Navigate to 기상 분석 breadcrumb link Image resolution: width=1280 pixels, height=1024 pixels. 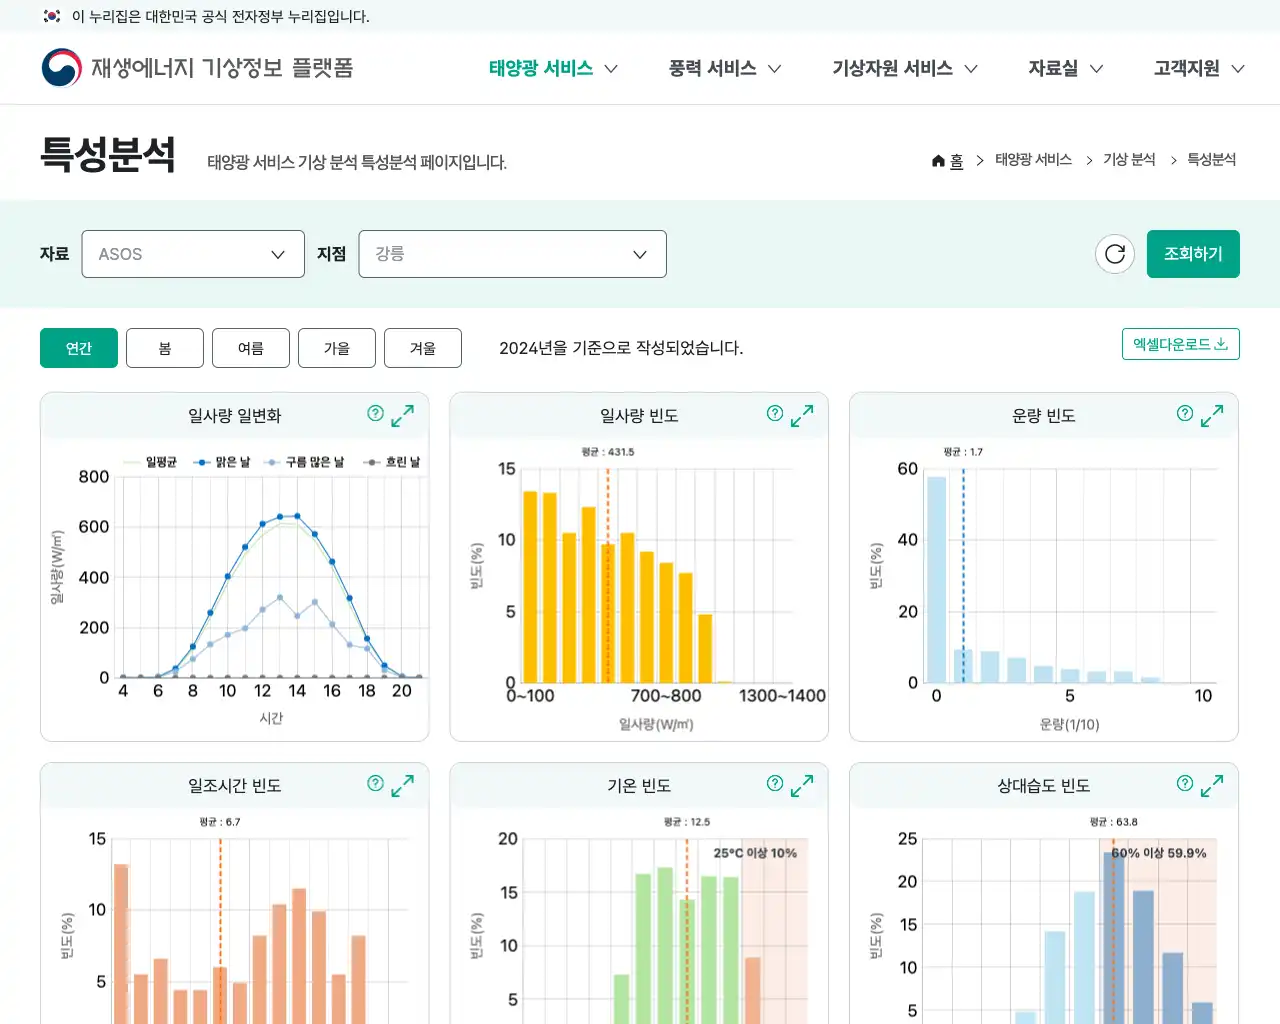click(x=1128, y=159)
